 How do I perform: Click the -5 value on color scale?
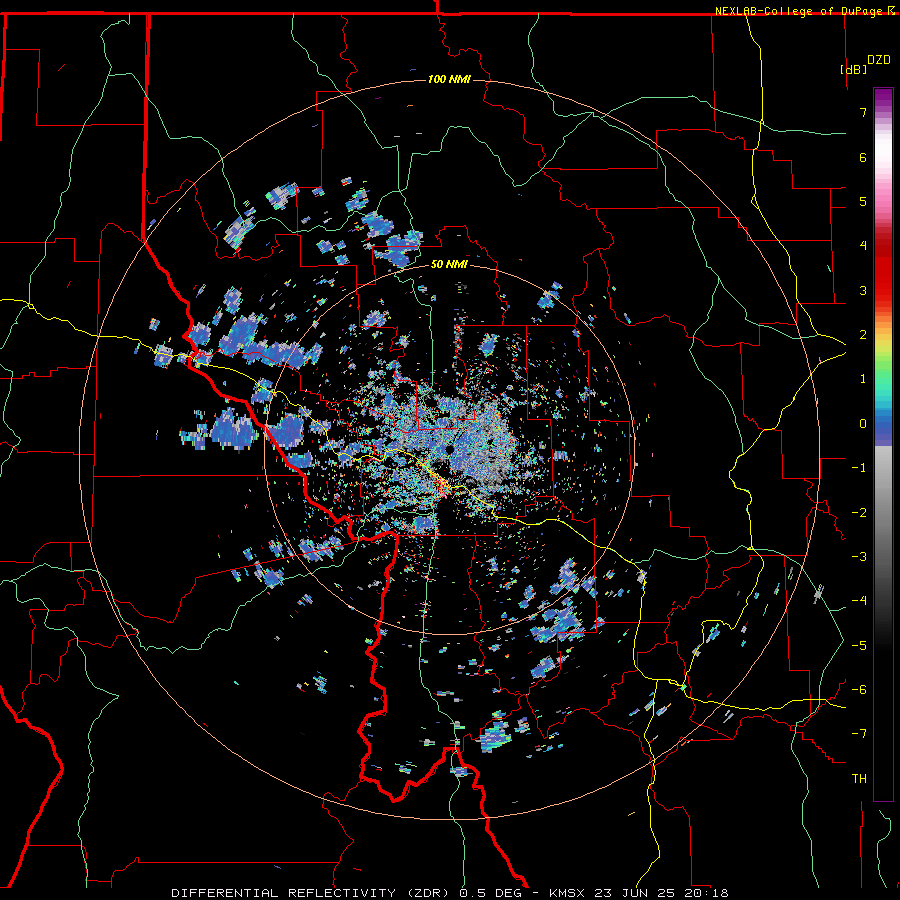[x=859, y=646]
